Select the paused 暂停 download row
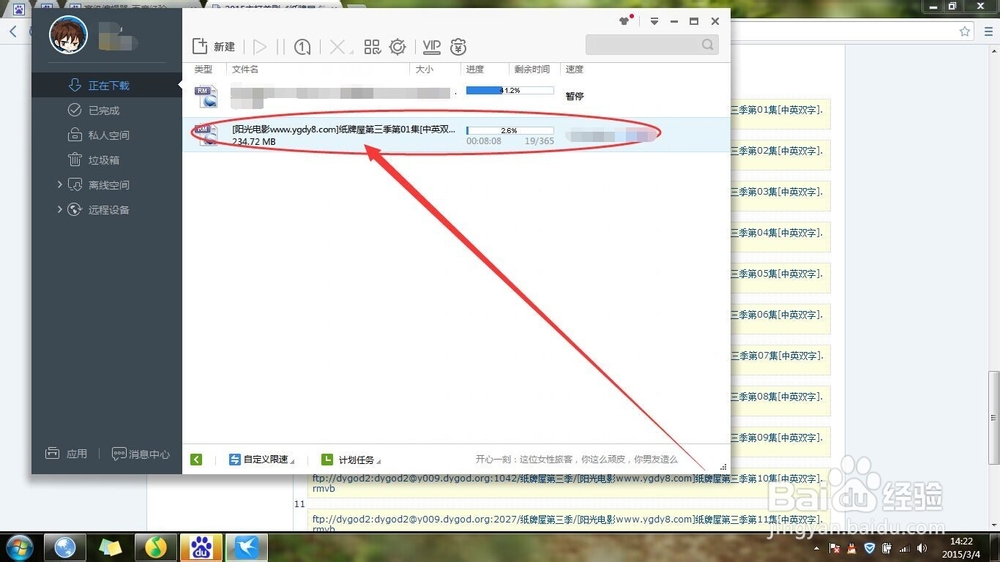 point(456,96)
